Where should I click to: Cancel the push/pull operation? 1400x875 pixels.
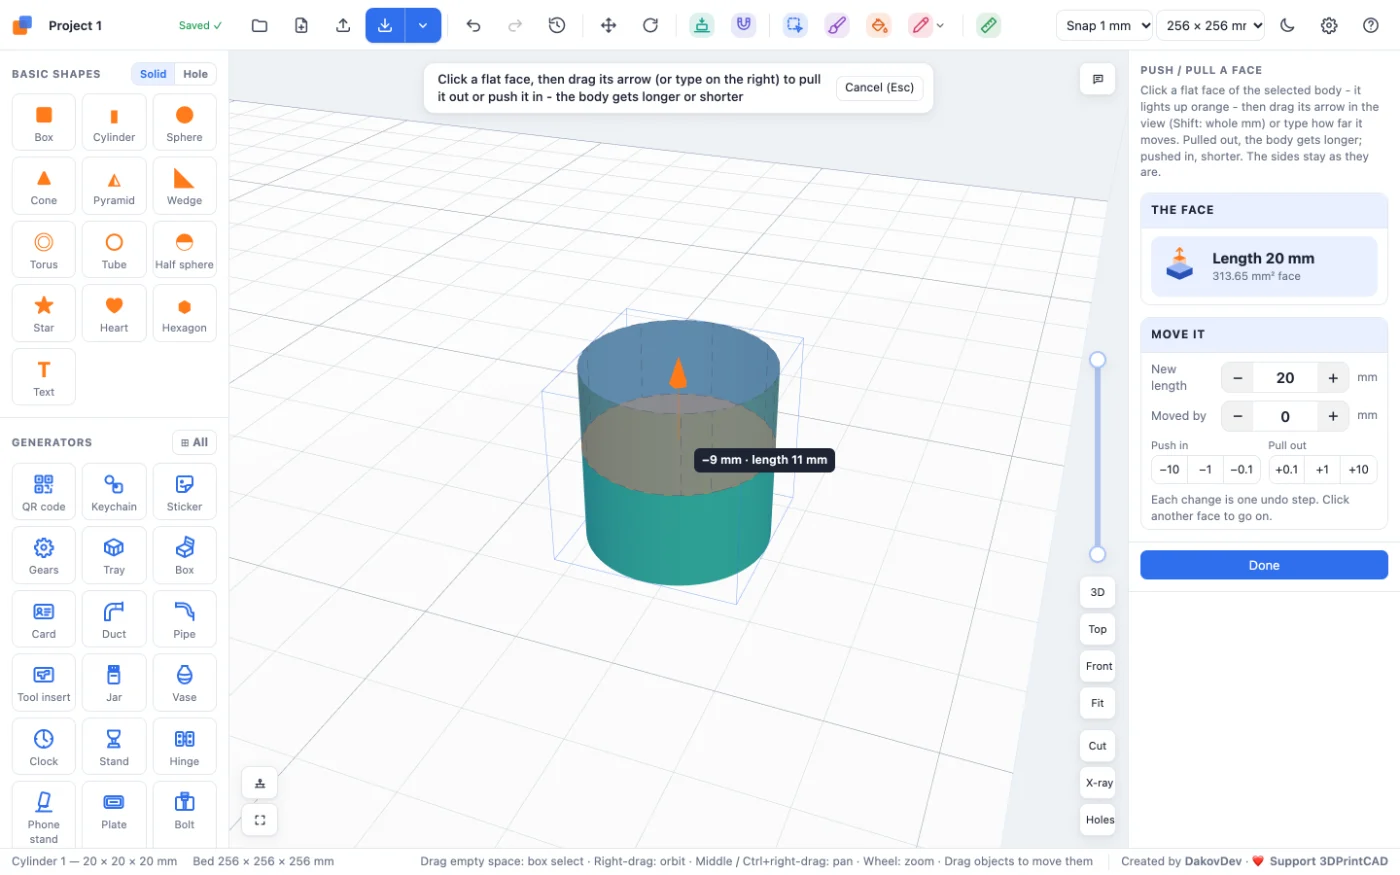(879, 88)
